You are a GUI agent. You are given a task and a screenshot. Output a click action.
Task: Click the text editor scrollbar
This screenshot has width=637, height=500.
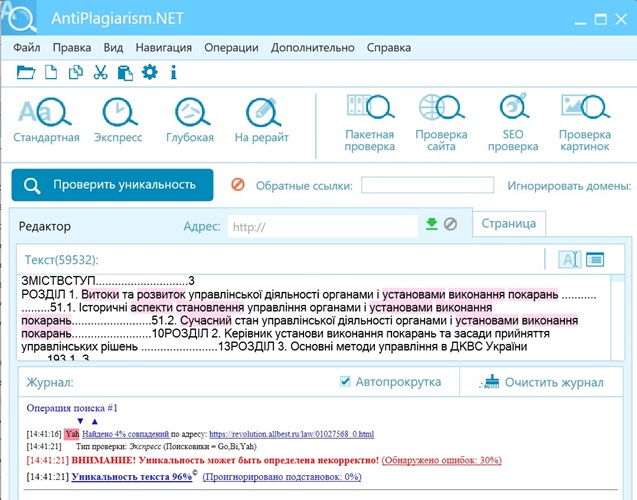pos(618,317)
